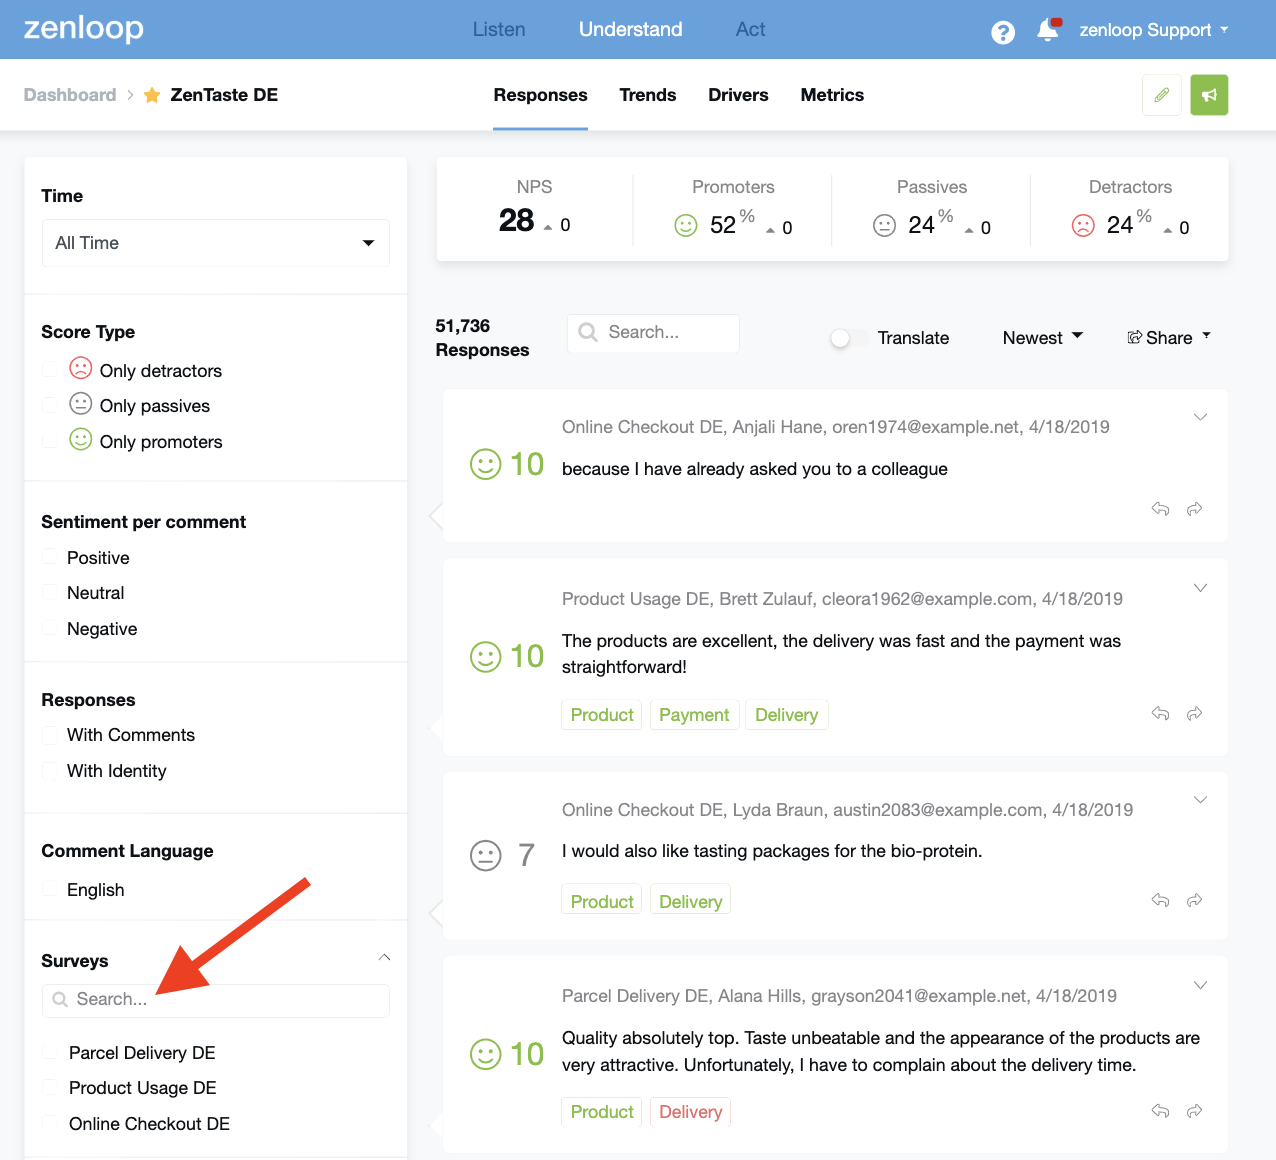This screenshot has height=1160, width=1276.
Task: Check Only detractors filter
Action: click(50, 370)
